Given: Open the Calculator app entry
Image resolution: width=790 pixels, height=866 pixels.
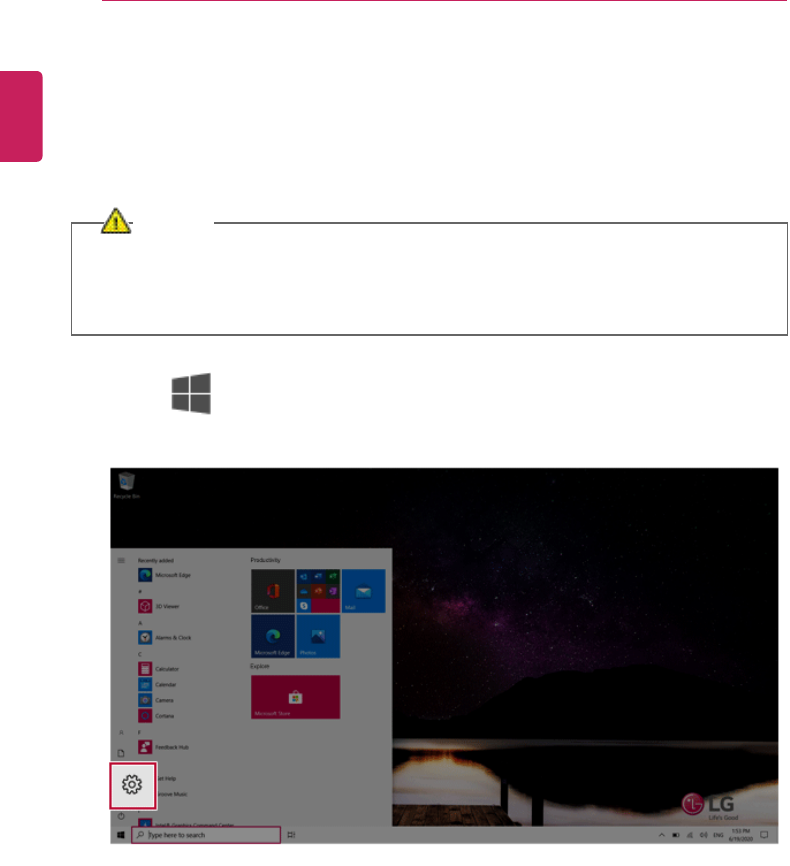Looking at the screenshot, I should [x=159, y=669].
